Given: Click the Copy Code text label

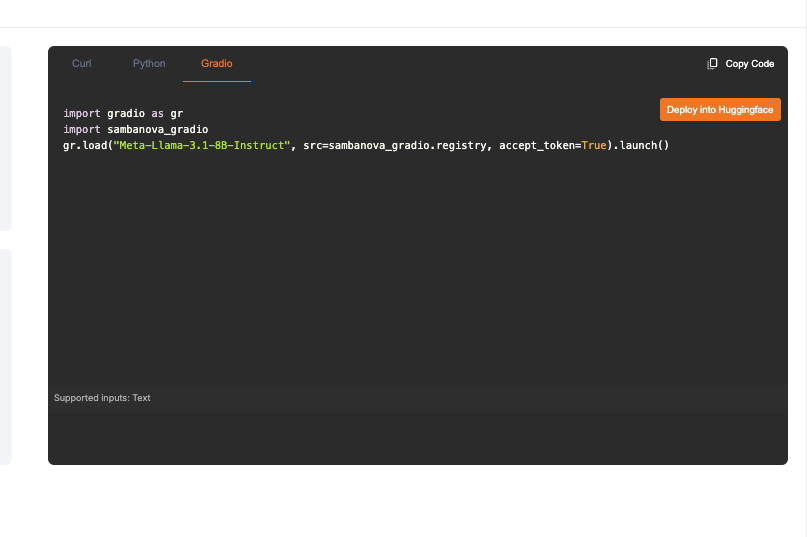Looking at the screenshot, I should pyautogui.click(x=750, y=64).
